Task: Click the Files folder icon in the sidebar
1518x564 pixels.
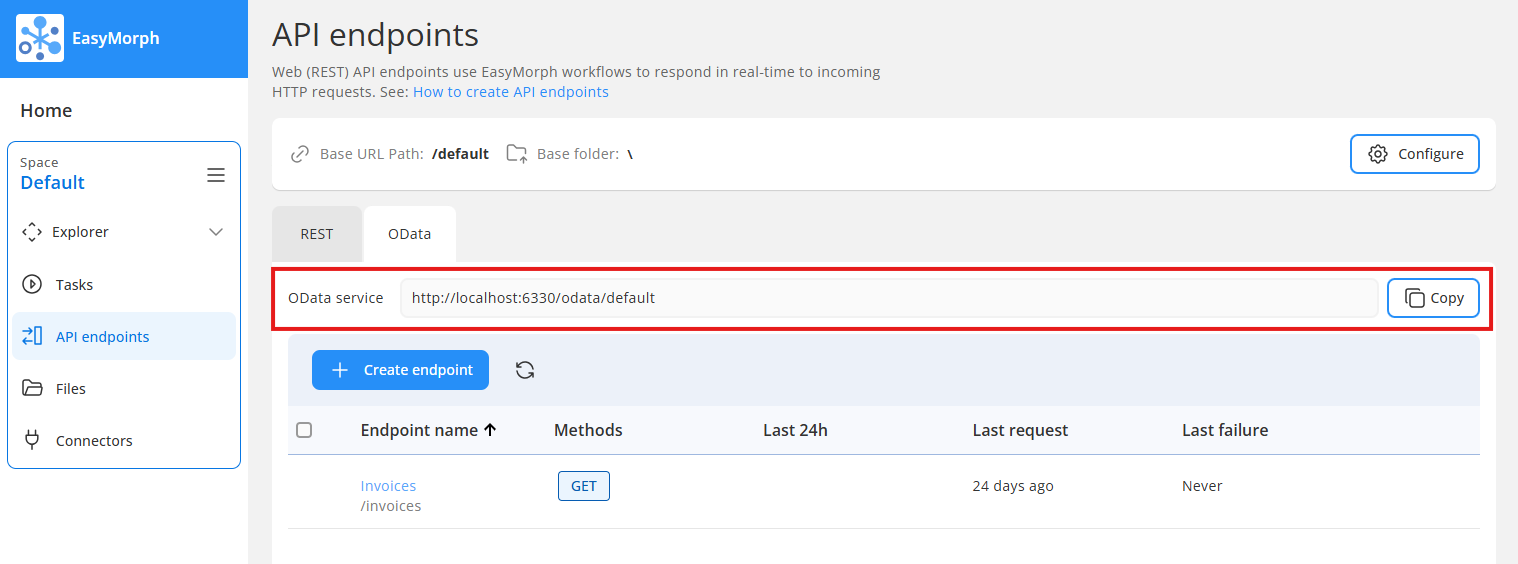Action: (x=32, y=388)
